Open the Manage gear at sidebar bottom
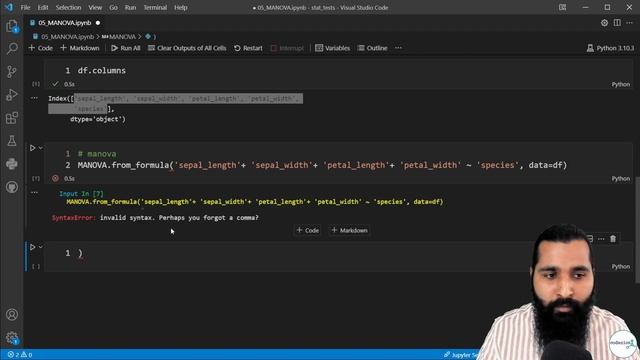The image size is (640, 360). [x=12, y=338]
